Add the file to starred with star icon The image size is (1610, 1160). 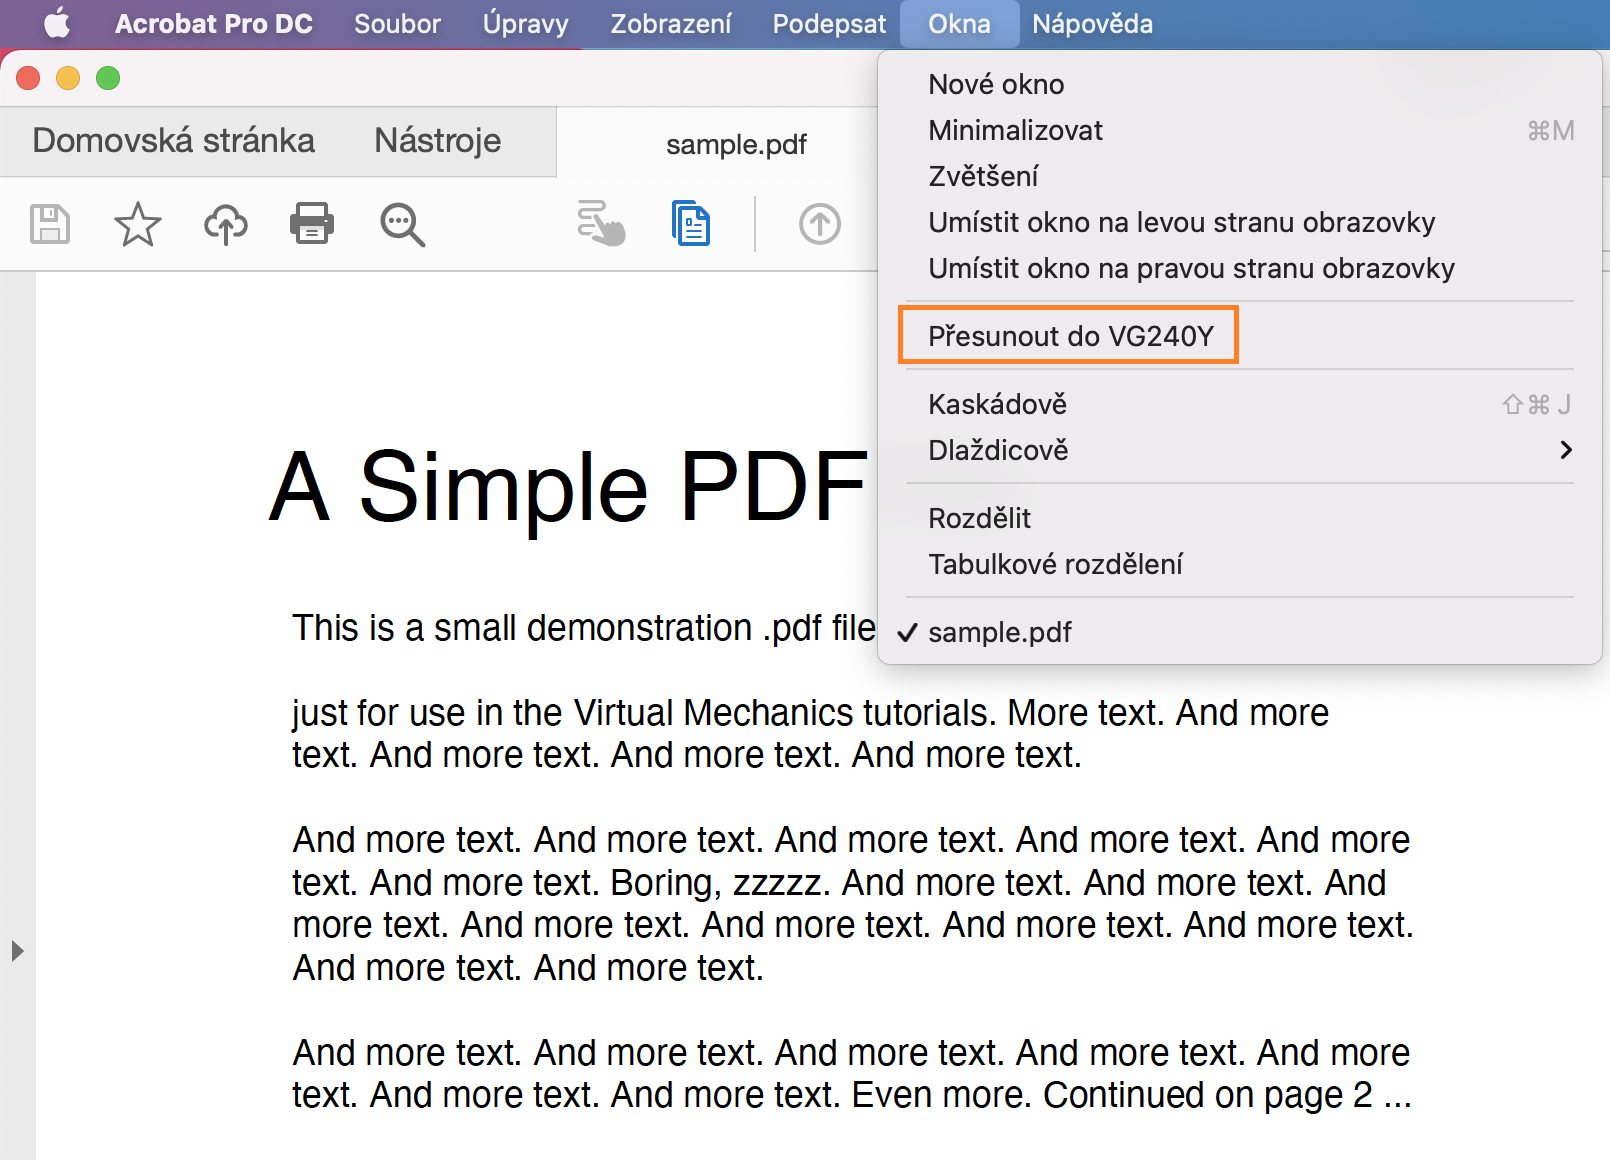click(138, 224)
